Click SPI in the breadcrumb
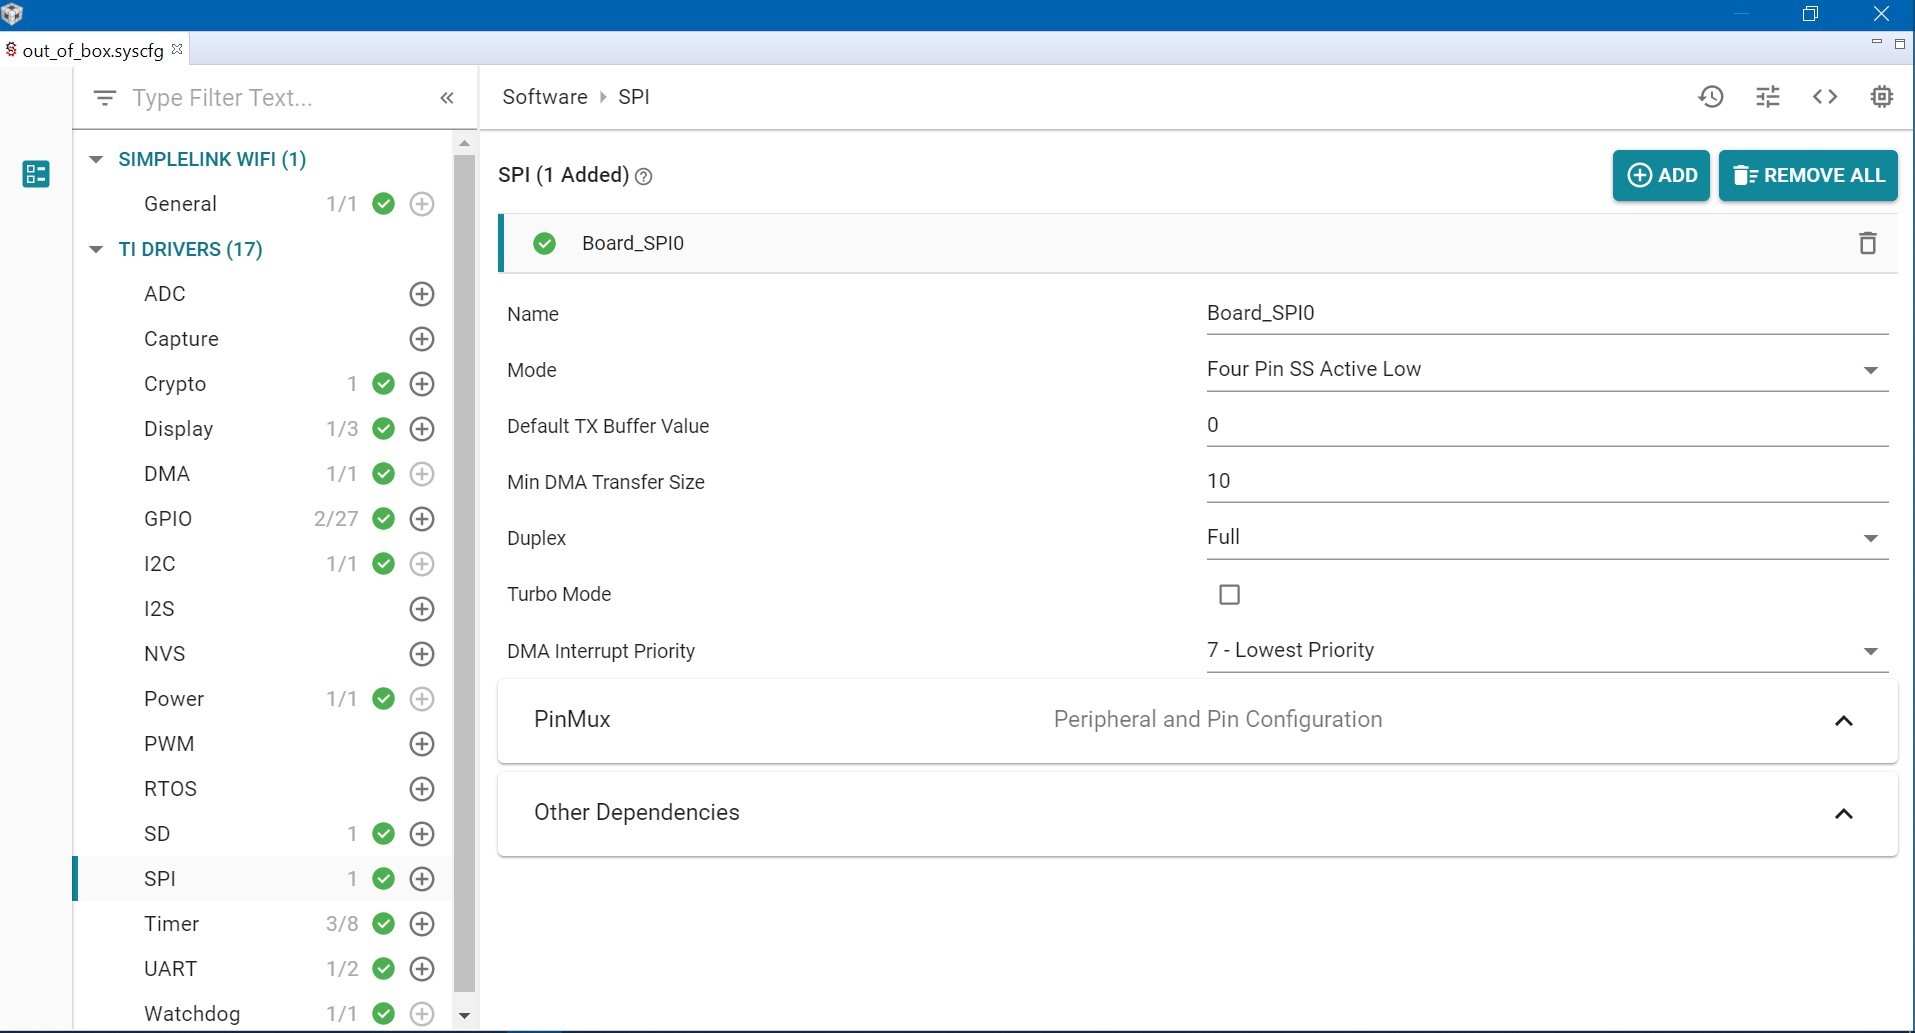 tap(634, 97)
